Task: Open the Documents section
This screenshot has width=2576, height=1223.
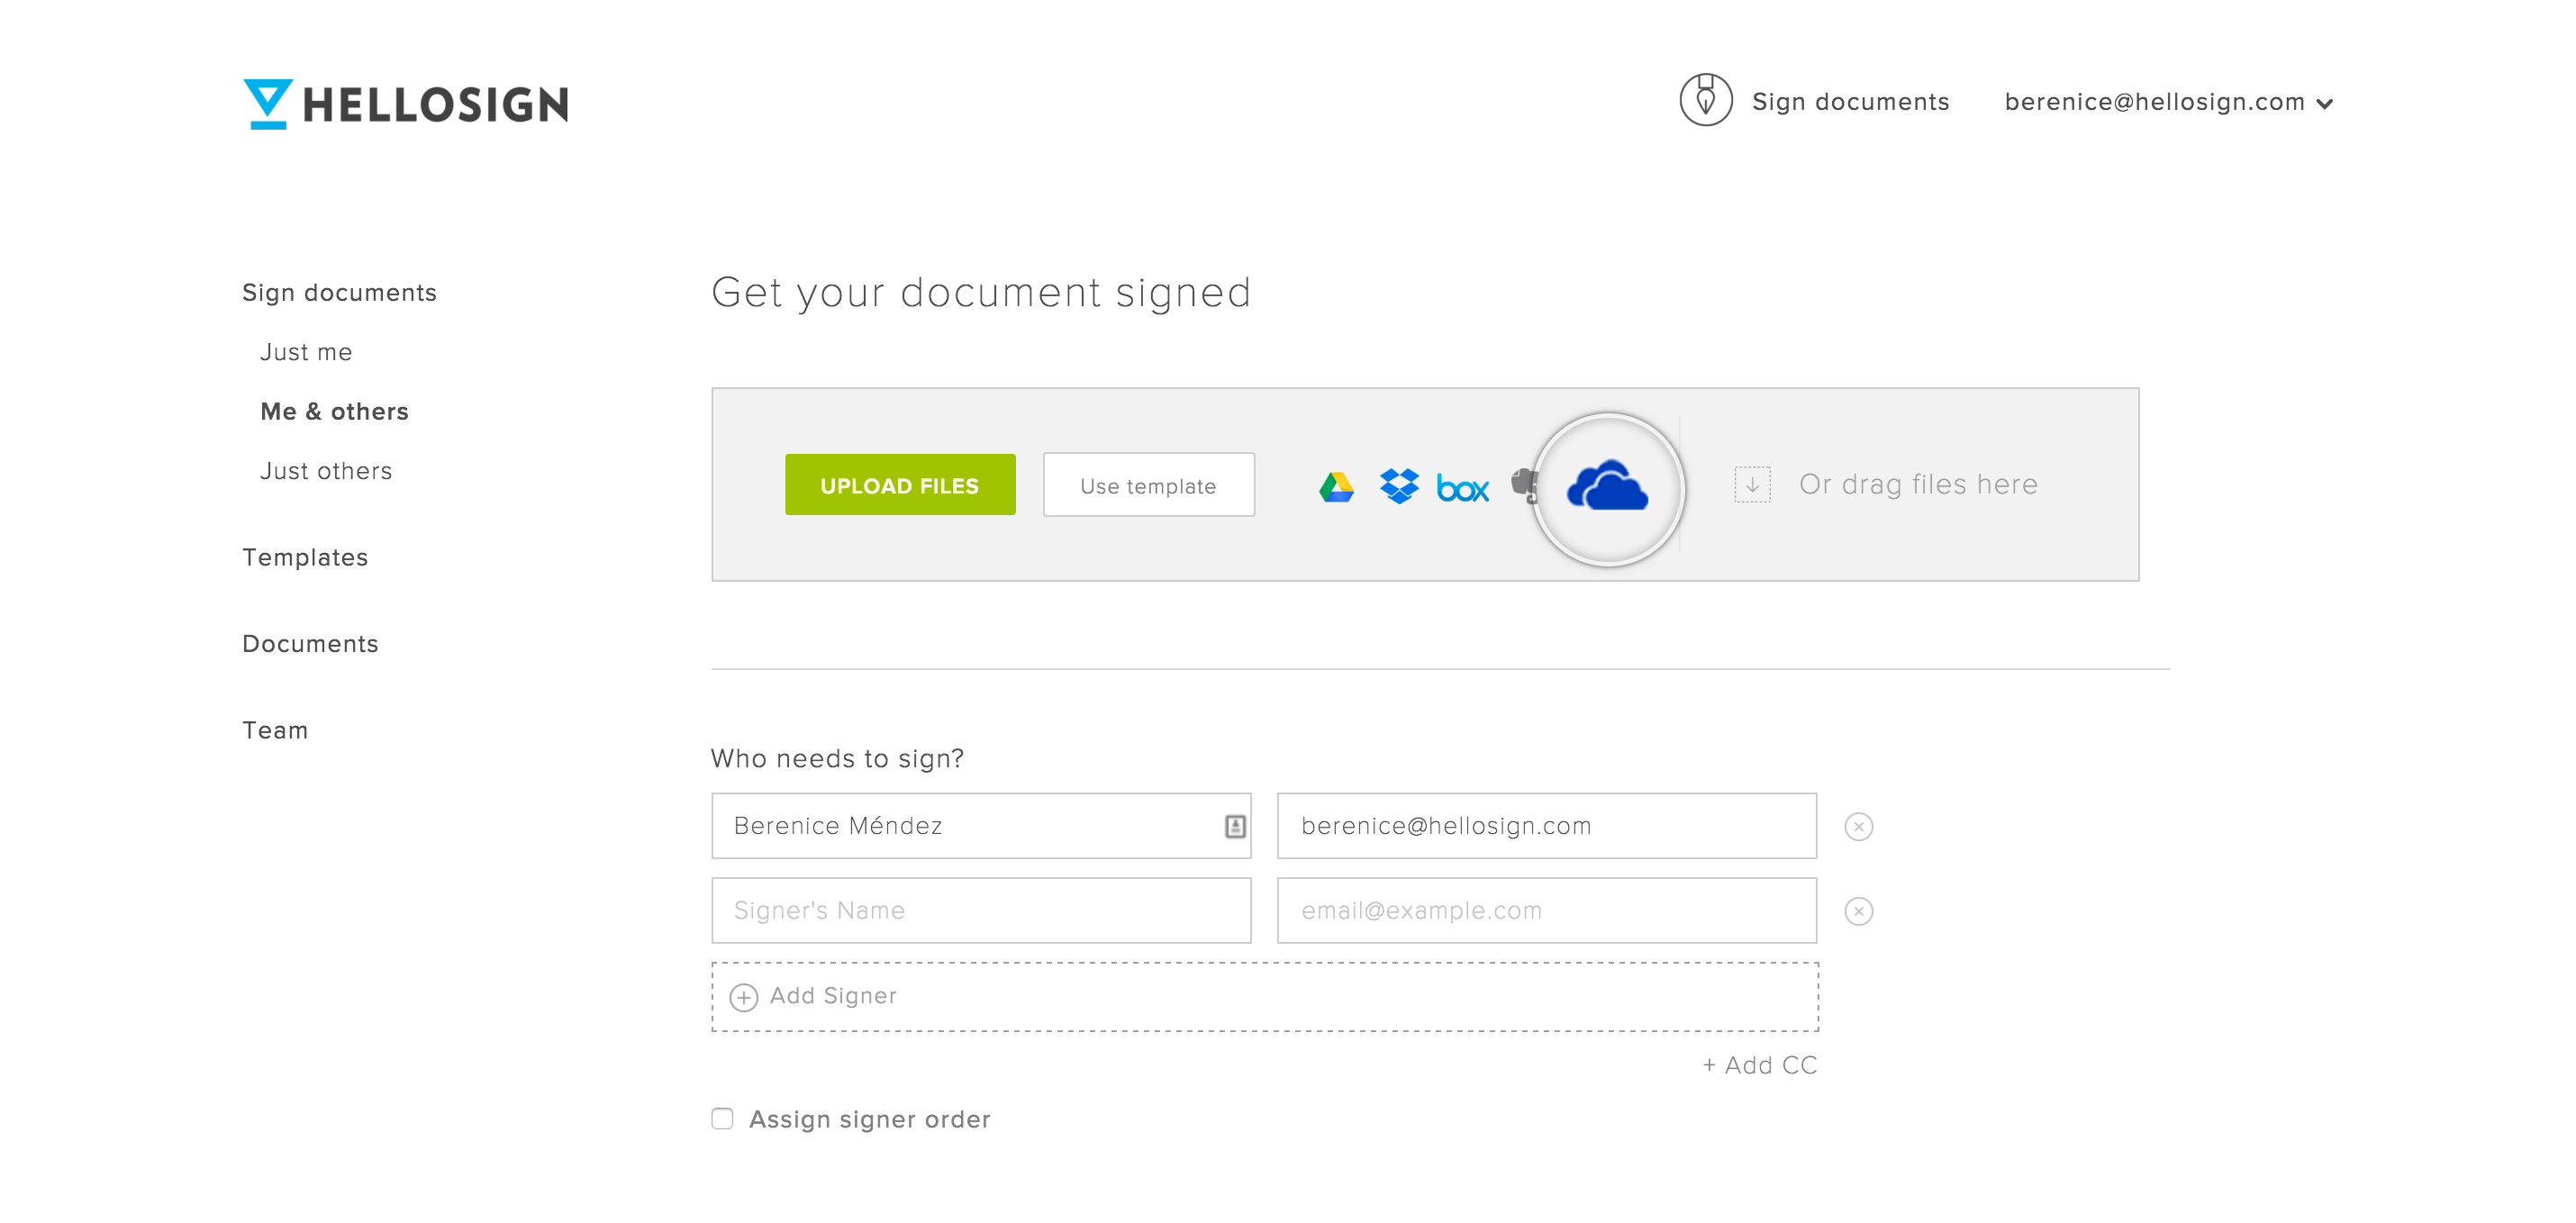Action: [x=309, y=642]
